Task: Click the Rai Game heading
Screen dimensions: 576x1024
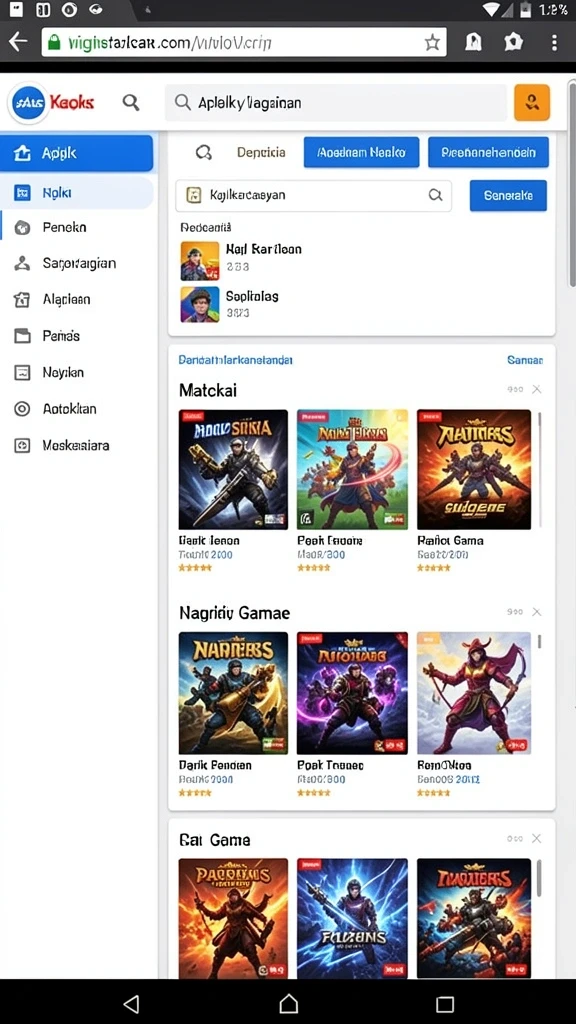Action: coord(215,840)
